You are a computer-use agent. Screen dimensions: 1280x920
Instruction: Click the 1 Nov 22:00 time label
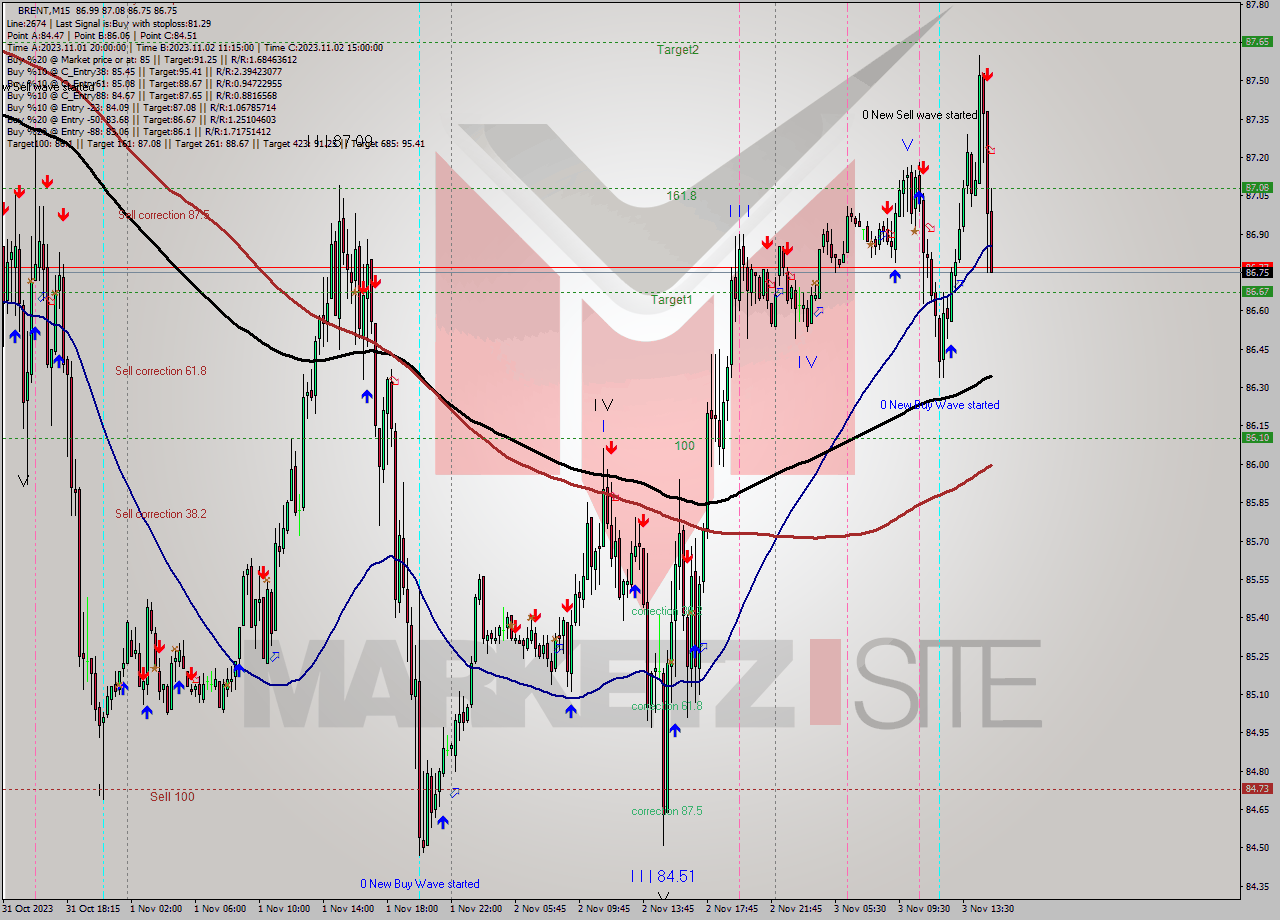tap(476, 909)
